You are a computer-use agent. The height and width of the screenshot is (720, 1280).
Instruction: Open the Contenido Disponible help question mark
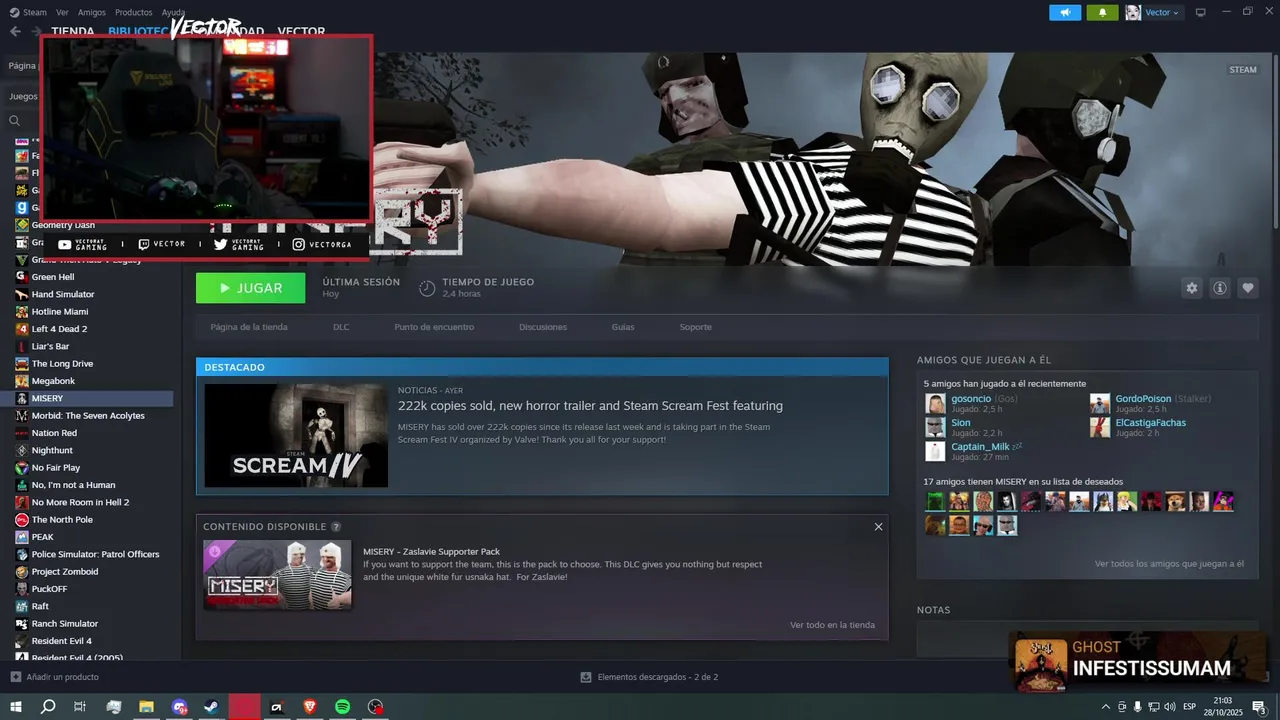[336, 527]
